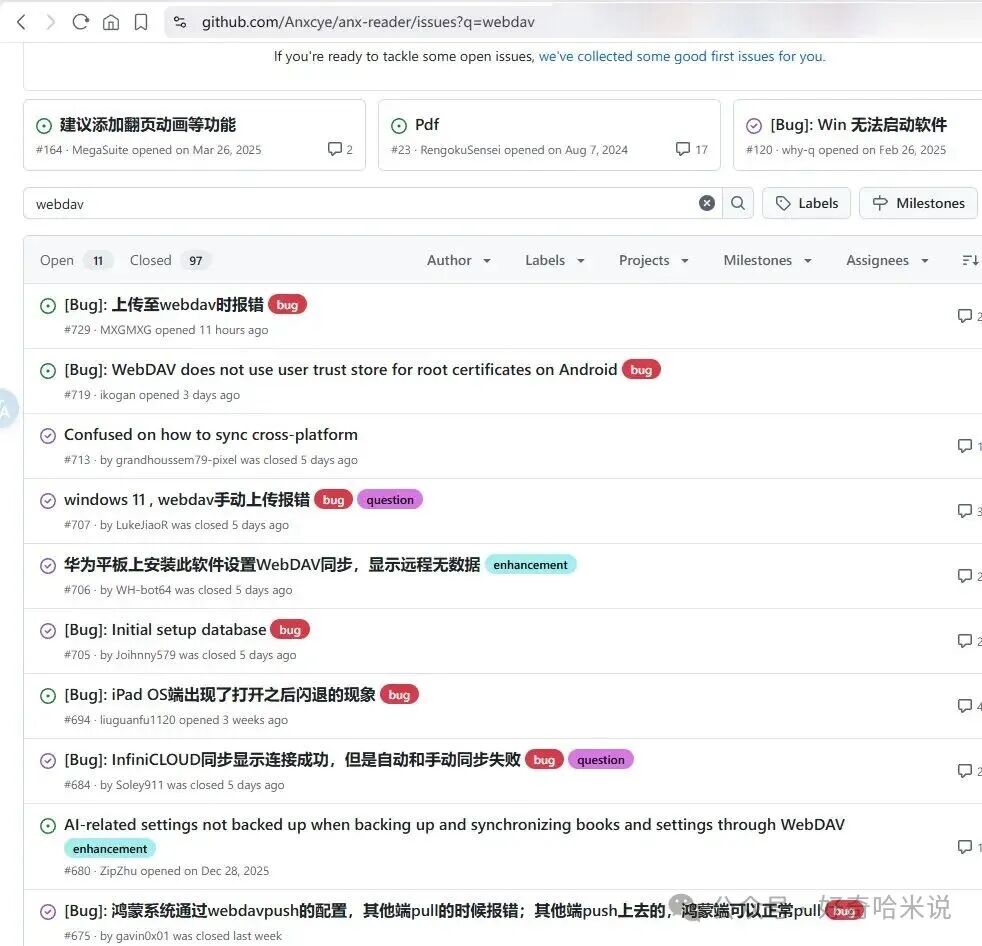The width and height of the screenshot is (982, 946).
Task: Expand the Projects filter dropdown
Action: (654, 260)
